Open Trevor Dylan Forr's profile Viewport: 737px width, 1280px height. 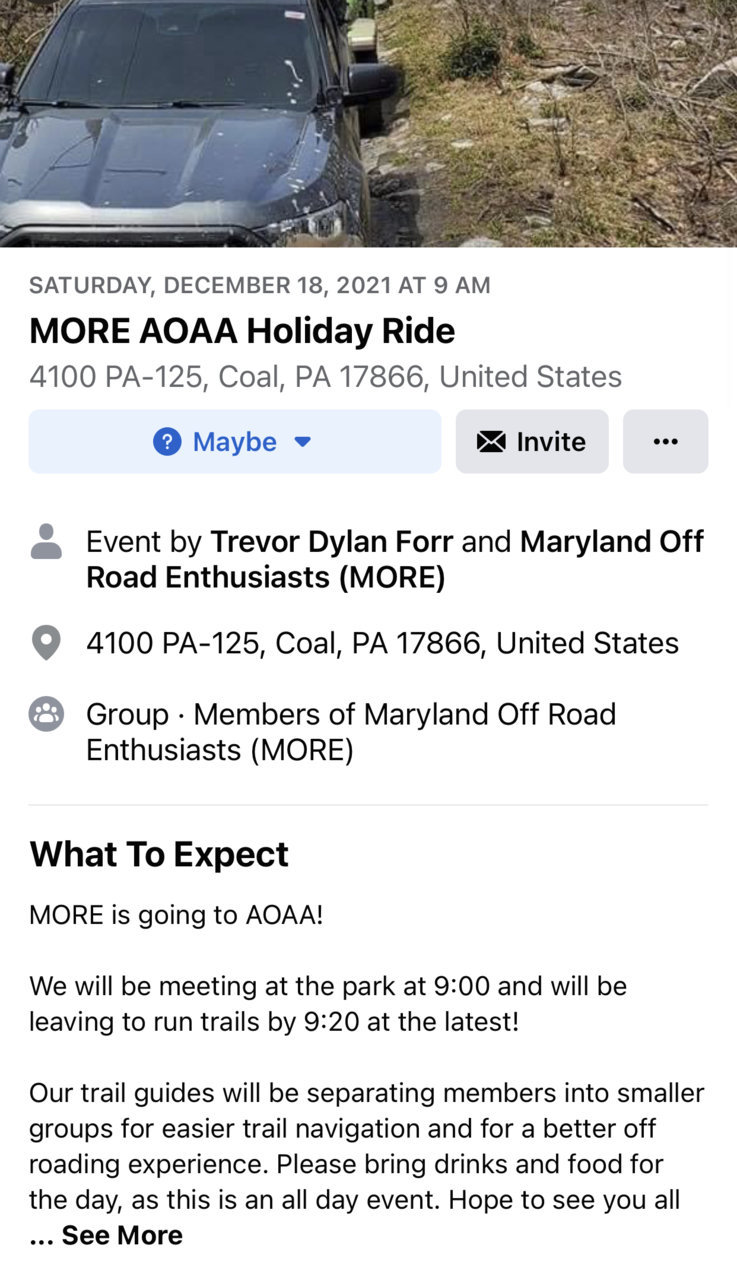(x=331, y=542)
